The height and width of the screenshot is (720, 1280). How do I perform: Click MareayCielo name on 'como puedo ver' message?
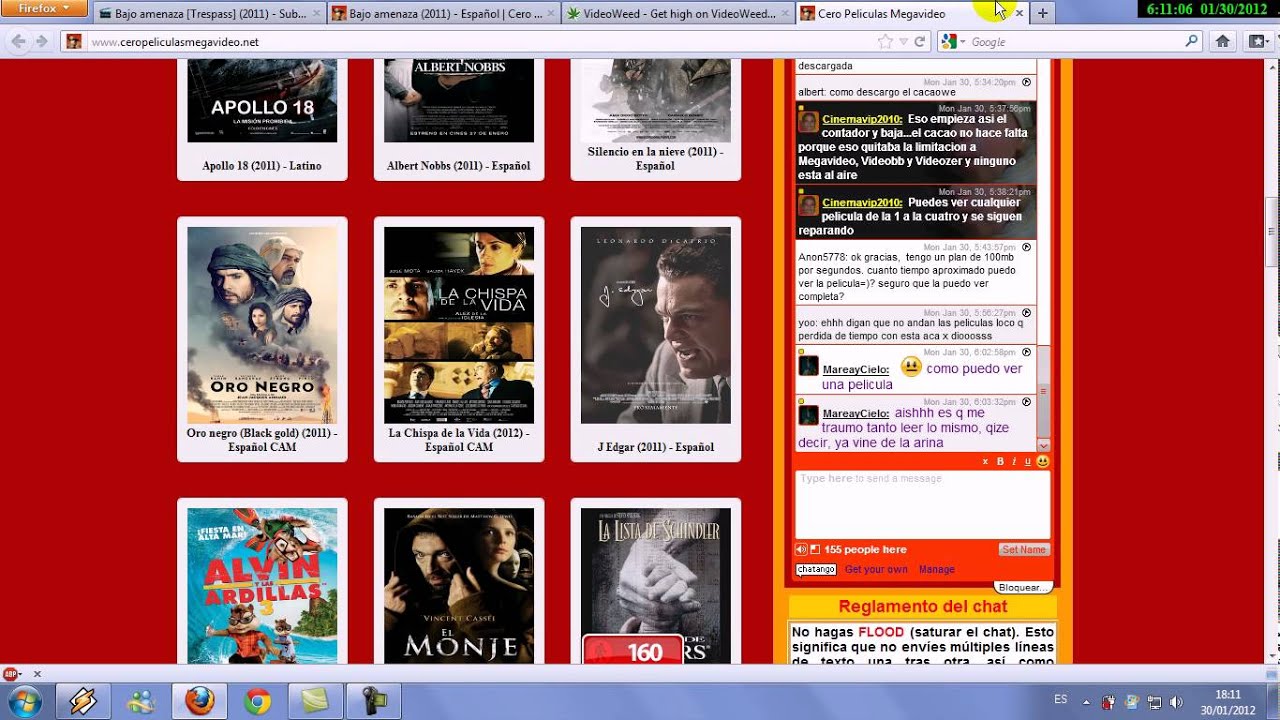point(856,369)
